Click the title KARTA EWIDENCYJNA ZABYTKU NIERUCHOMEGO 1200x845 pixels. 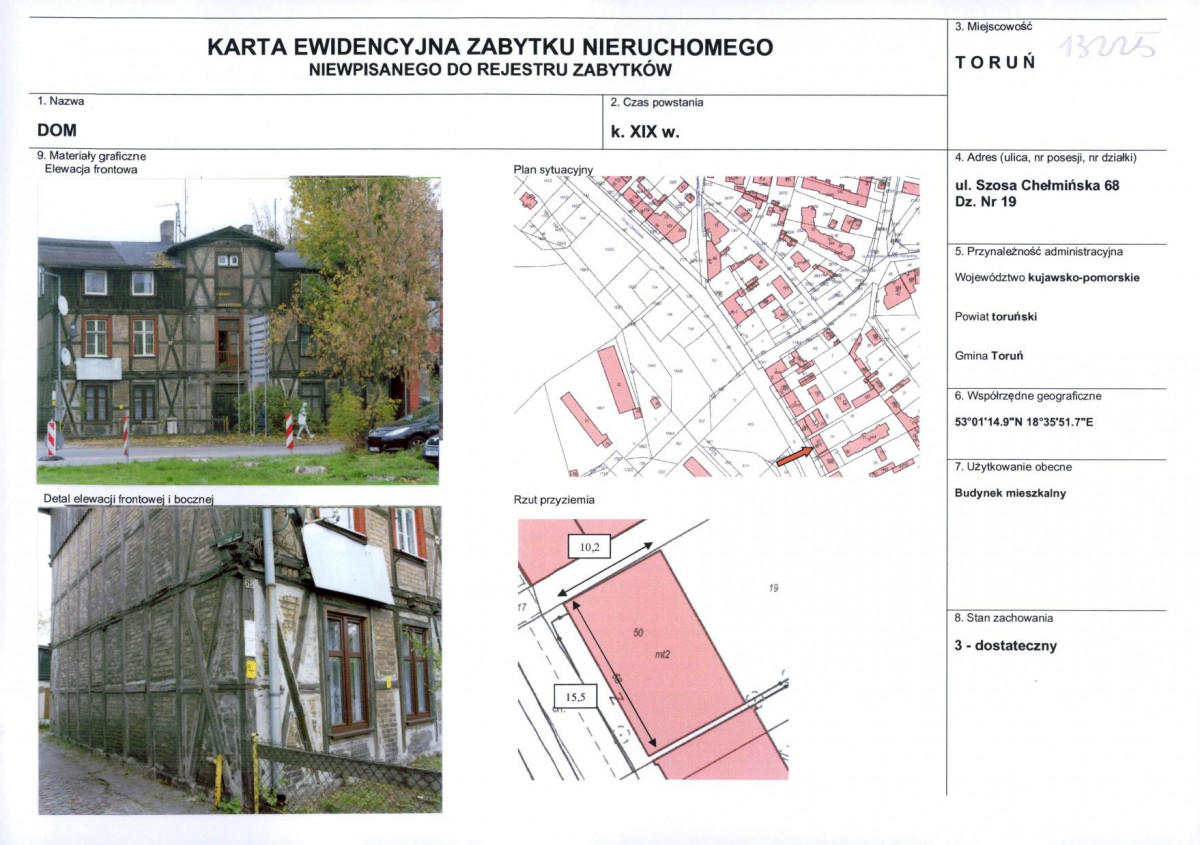(x=490, y=47)
